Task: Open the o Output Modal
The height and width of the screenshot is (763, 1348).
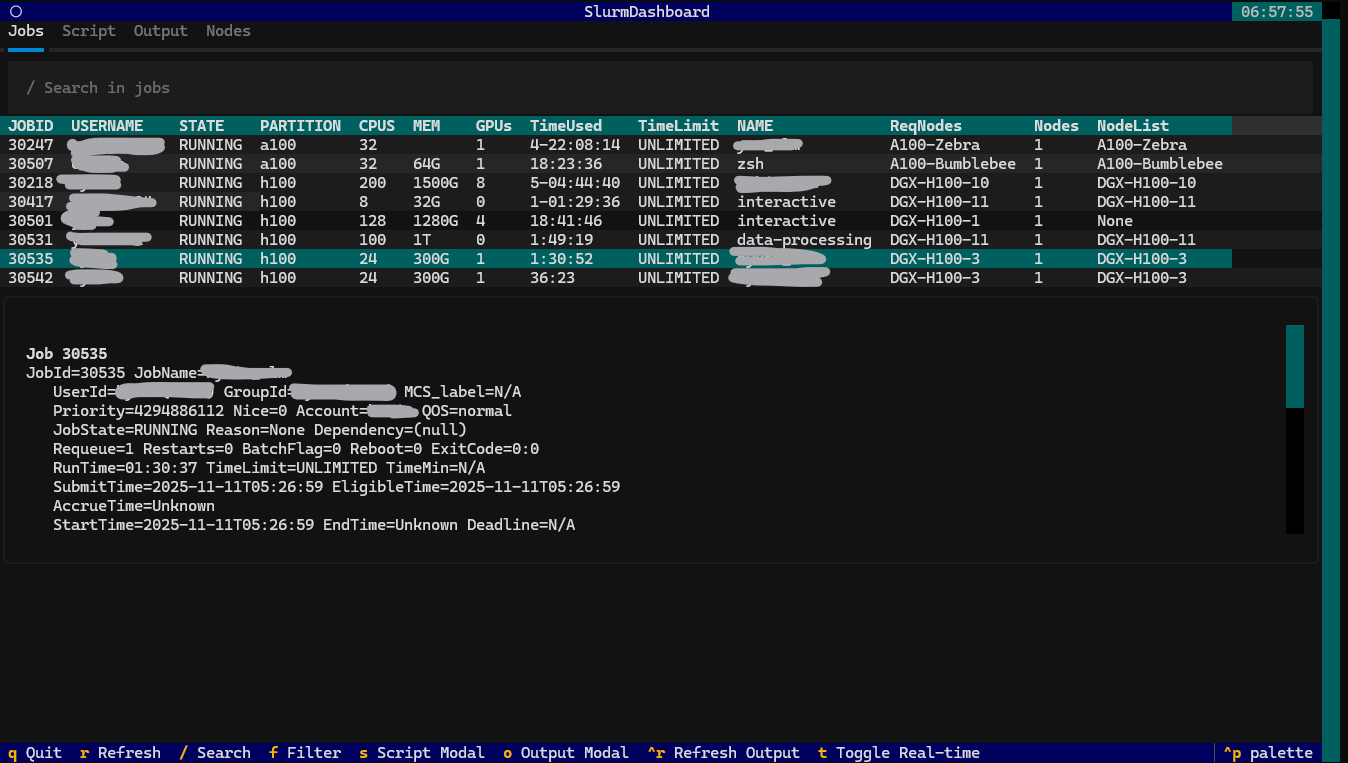Action: (566, 753)
